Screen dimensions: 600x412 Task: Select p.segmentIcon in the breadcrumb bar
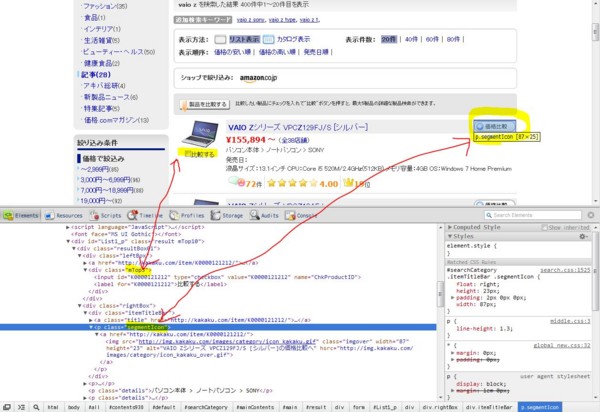[540, 407]
